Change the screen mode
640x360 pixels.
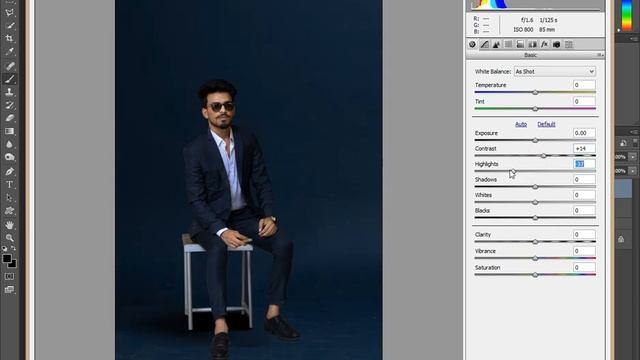[x=9, y=289]
